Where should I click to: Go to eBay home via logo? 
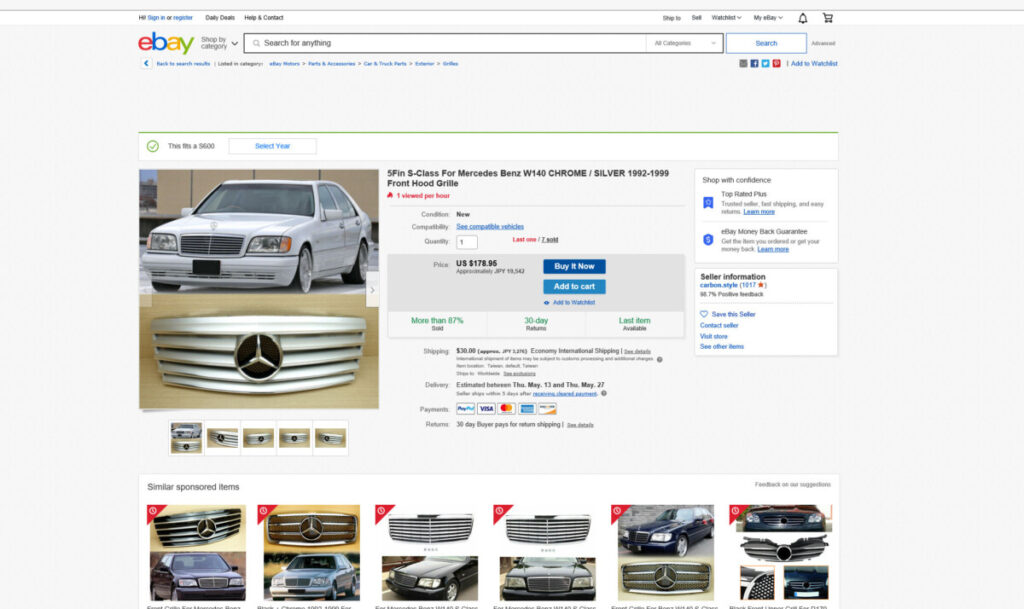pyautogui.click(x=166, y=43)
